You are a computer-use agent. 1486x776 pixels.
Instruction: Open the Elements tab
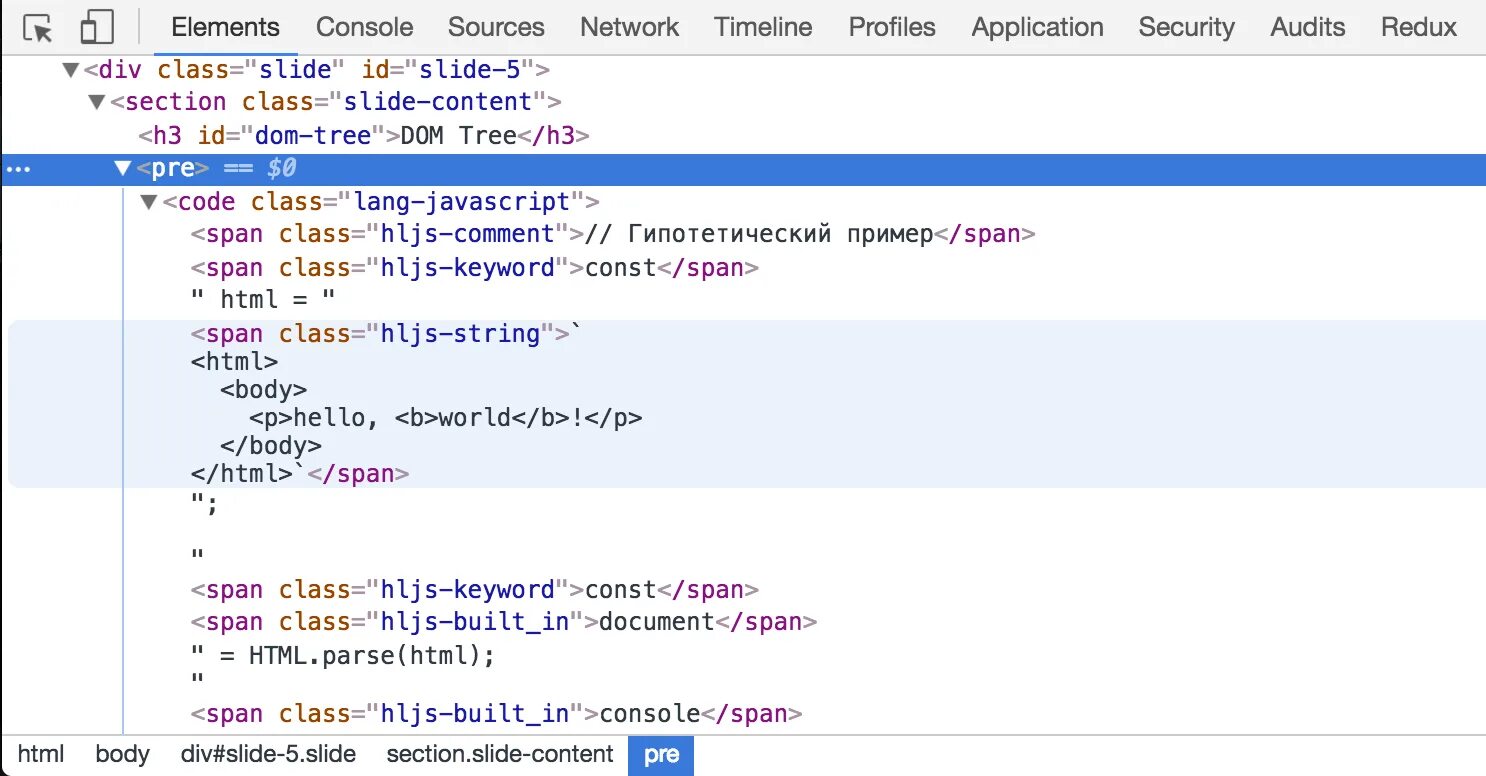coord(225,27)
